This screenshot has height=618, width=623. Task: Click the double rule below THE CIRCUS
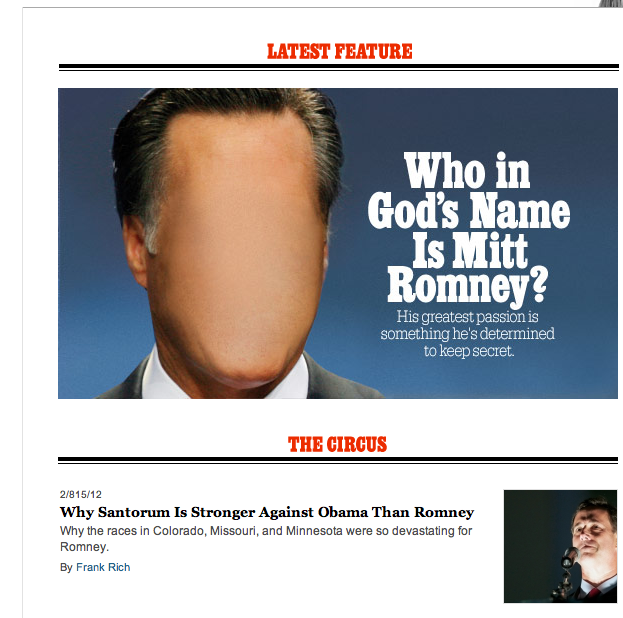click(338, 460)
